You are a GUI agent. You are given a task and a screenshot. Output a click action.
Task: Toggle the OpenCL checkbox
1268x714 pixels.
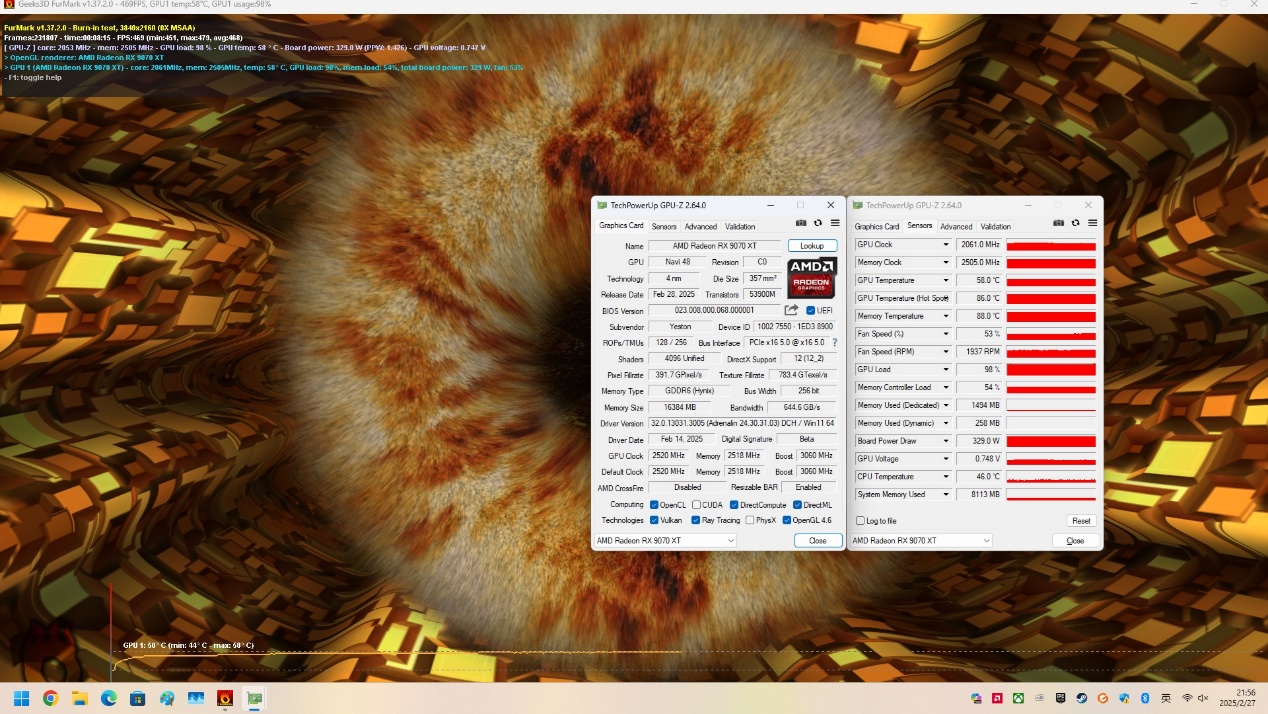coord(654,505)
